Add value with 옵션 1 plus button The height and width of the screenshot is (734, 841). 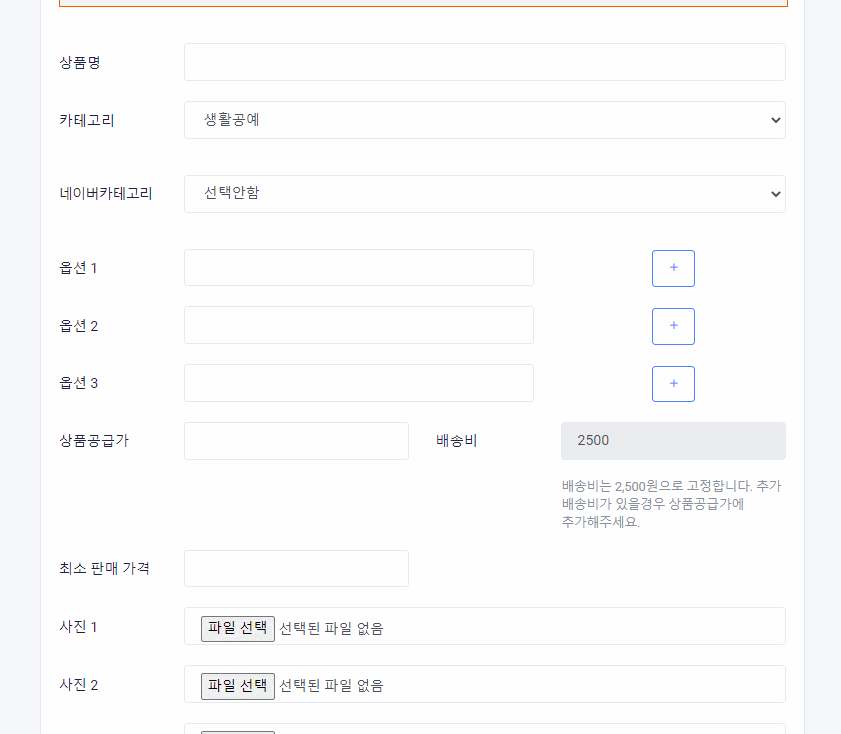[673, 268]
